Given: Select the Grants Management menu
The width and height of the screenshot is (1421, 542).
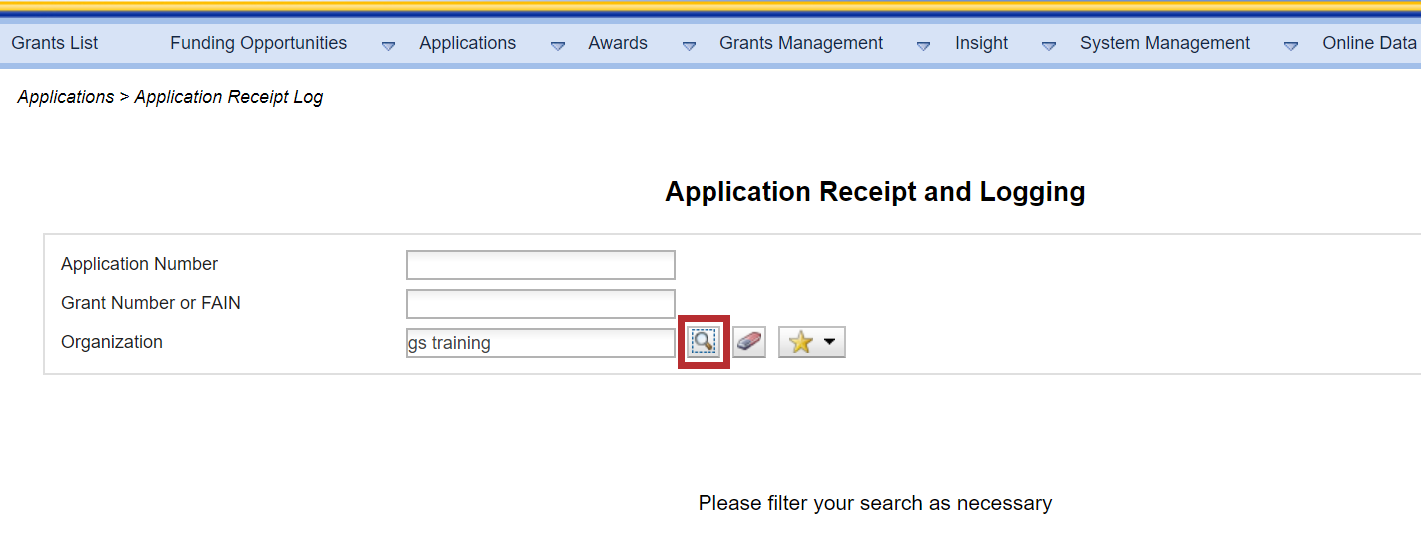Looking at the screenshot, I should point(800,43).
